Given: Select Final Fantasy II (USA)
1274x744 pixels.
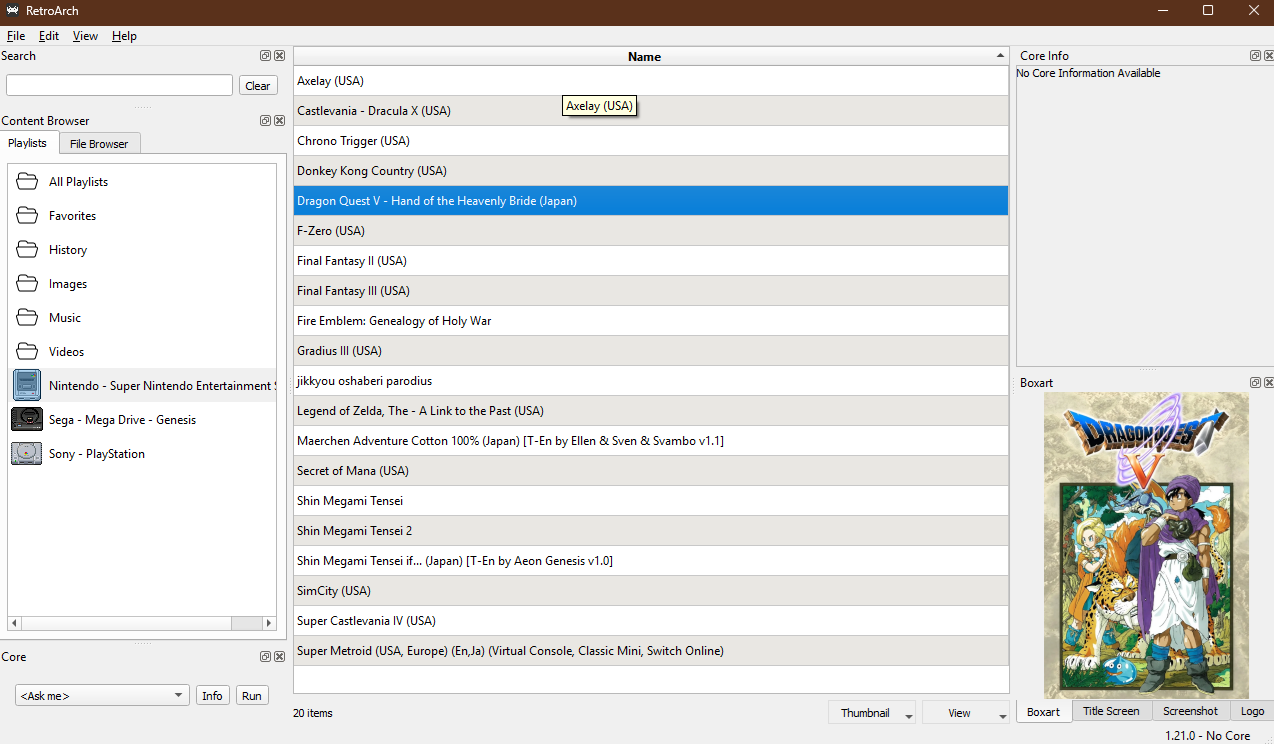Looking at the screenshot, I should point(651,261).
